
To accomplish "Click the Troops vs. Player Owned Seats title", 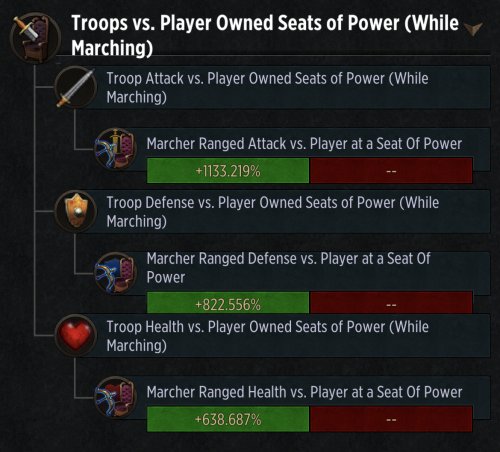I will 265,35.
